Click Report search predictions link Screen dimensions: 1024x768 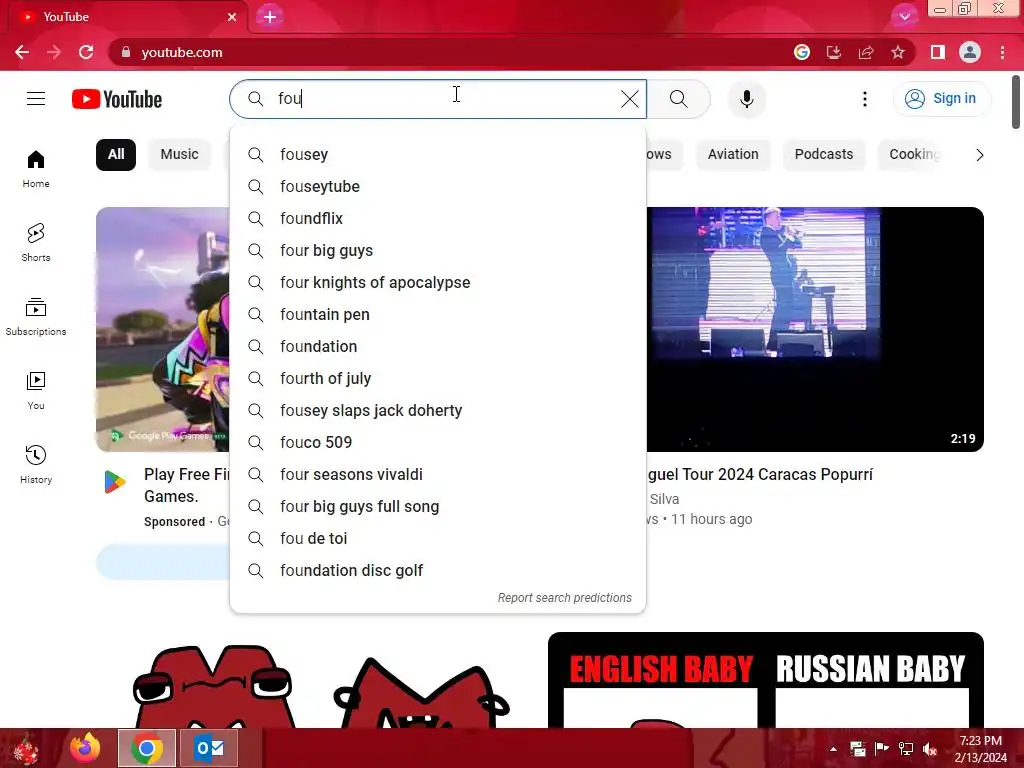tap(564, 598)
